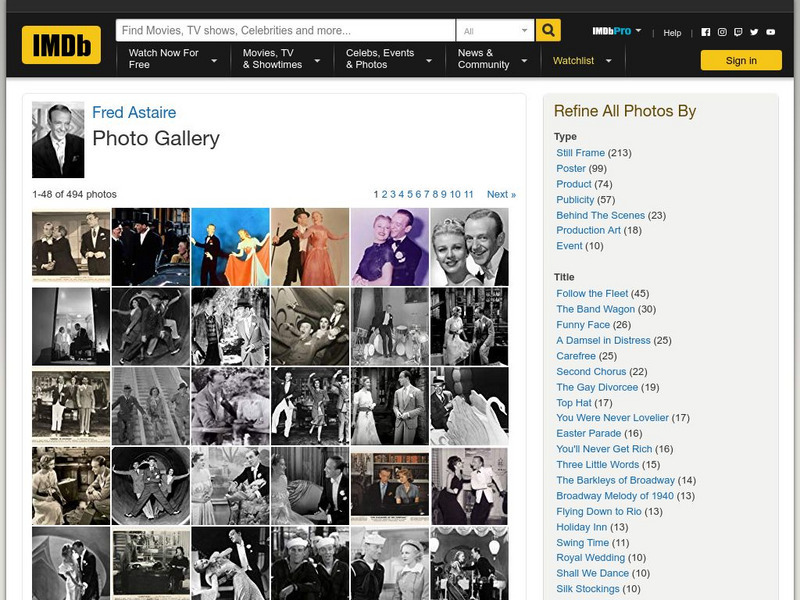This screenshot has width=800, height=600.
Task: Jump to page 5 of the gallery
Action: (x=410, y=194)
